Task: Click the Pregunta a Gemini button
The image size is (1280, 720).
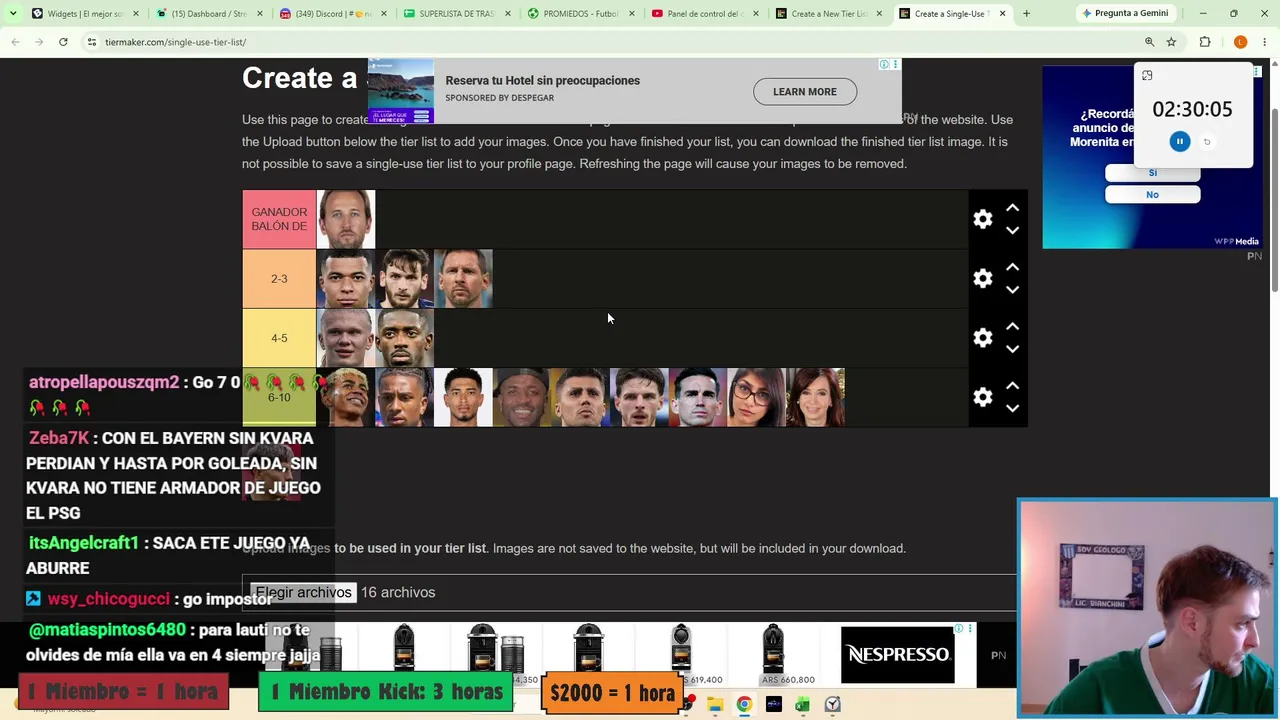Action: point(1125,13)
